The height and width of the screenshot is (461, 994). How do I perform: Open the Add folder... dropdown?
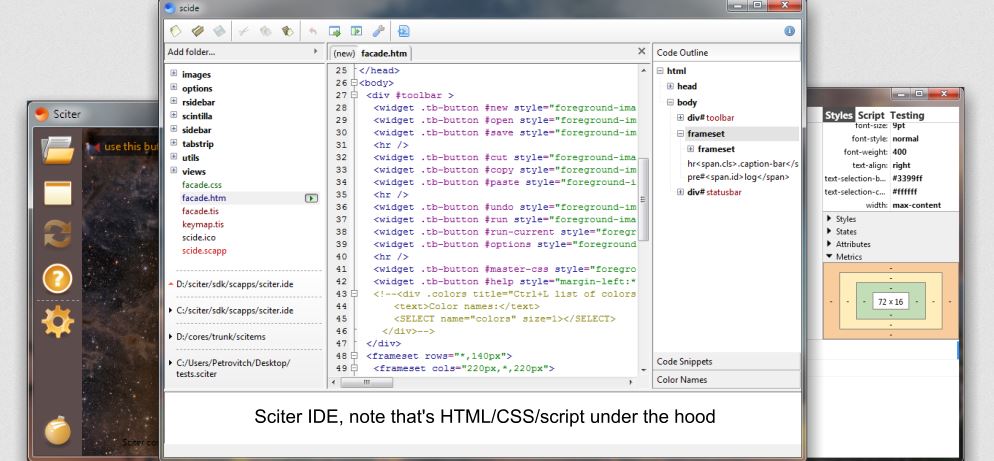click(245, 52)
